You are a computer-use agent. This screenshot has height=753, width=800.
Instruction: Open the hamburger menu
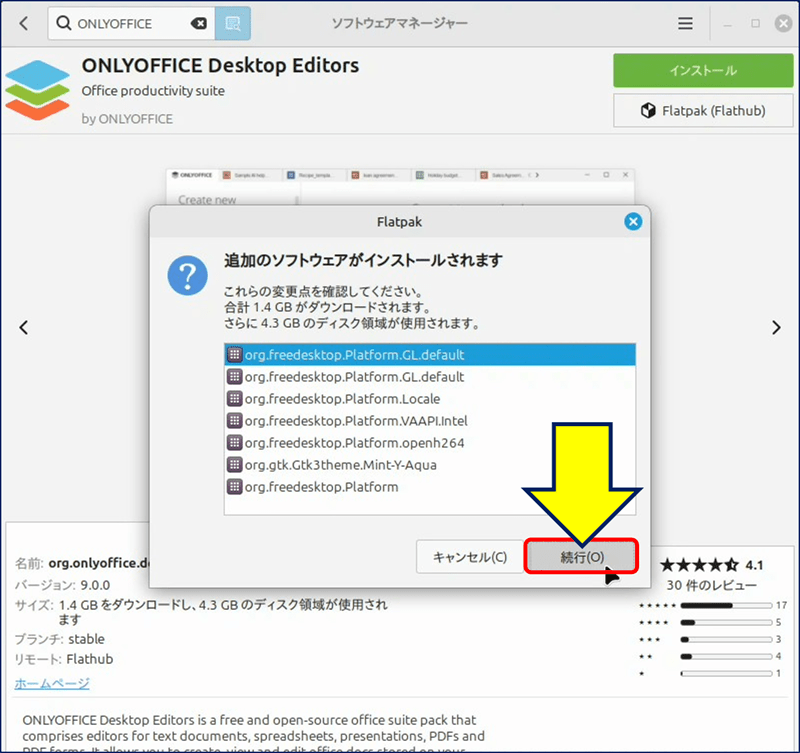point(685,23)
